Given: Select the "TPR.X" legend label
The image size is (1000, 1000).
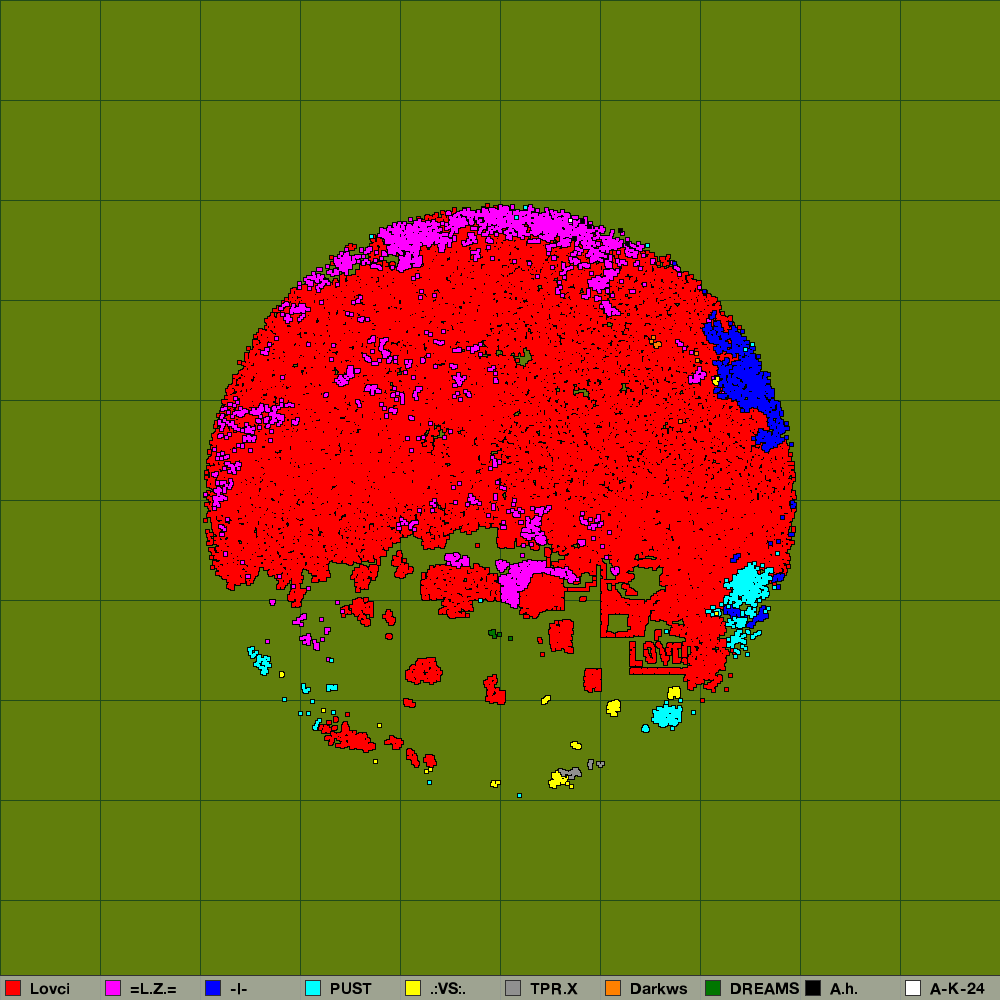Looking at the screenshot, I should [554, 989].
